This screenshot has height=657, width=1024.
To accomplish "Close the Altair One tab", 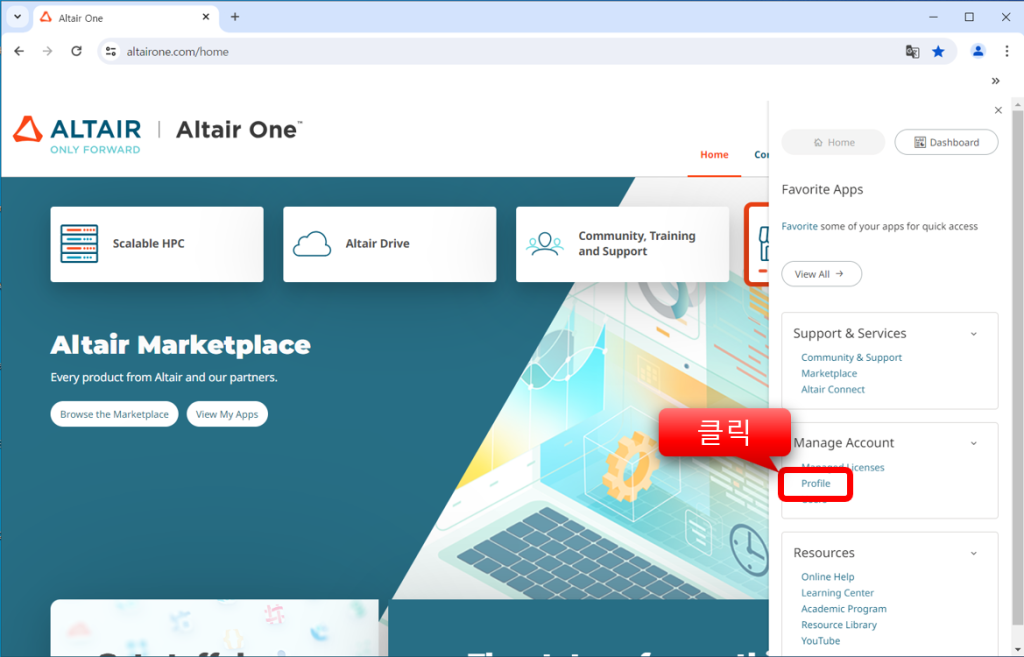I will click(206, 17).
